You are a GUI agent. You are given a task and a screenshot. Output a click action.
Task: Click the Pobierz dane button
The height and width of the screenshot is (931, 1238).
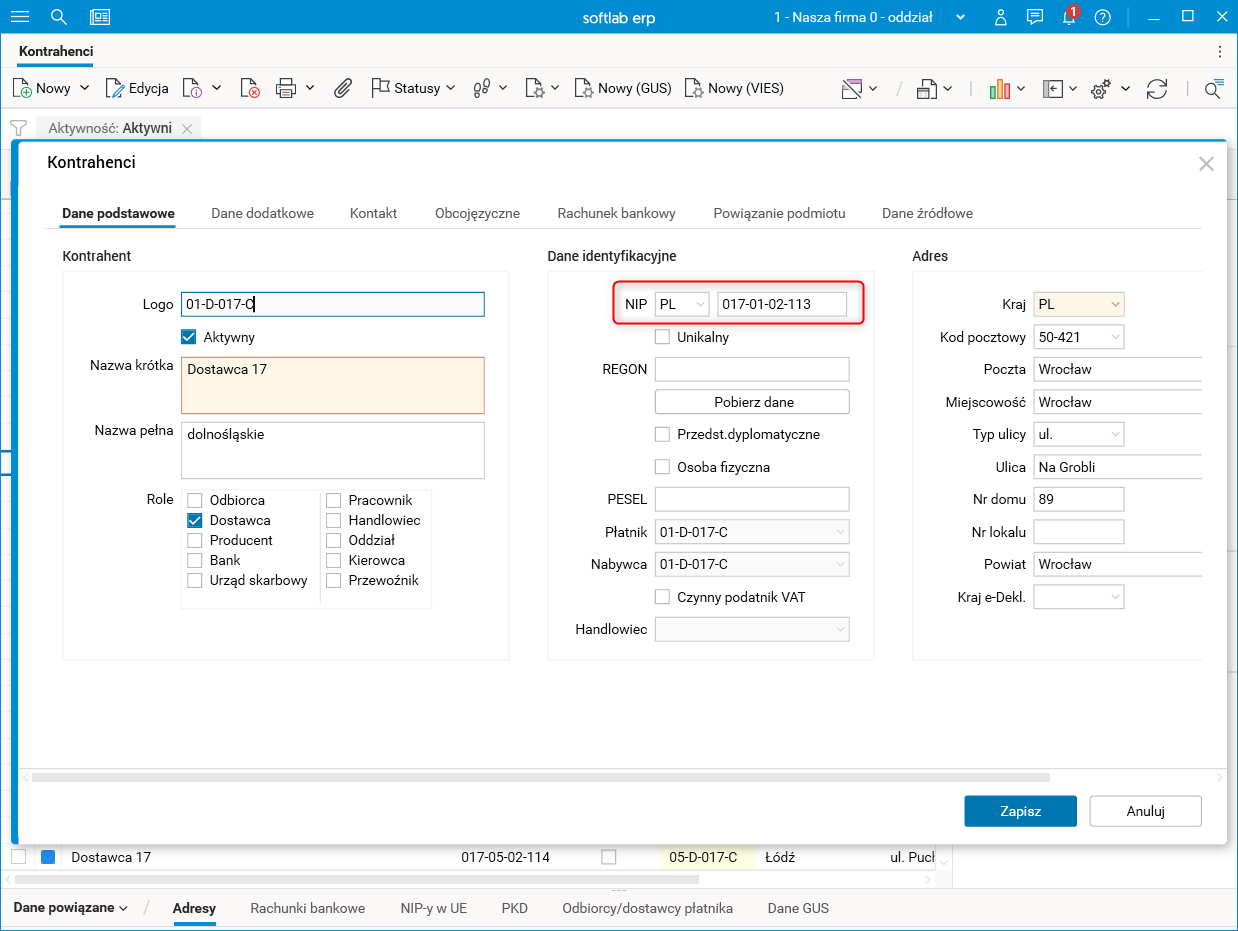[x=752, y=402]
